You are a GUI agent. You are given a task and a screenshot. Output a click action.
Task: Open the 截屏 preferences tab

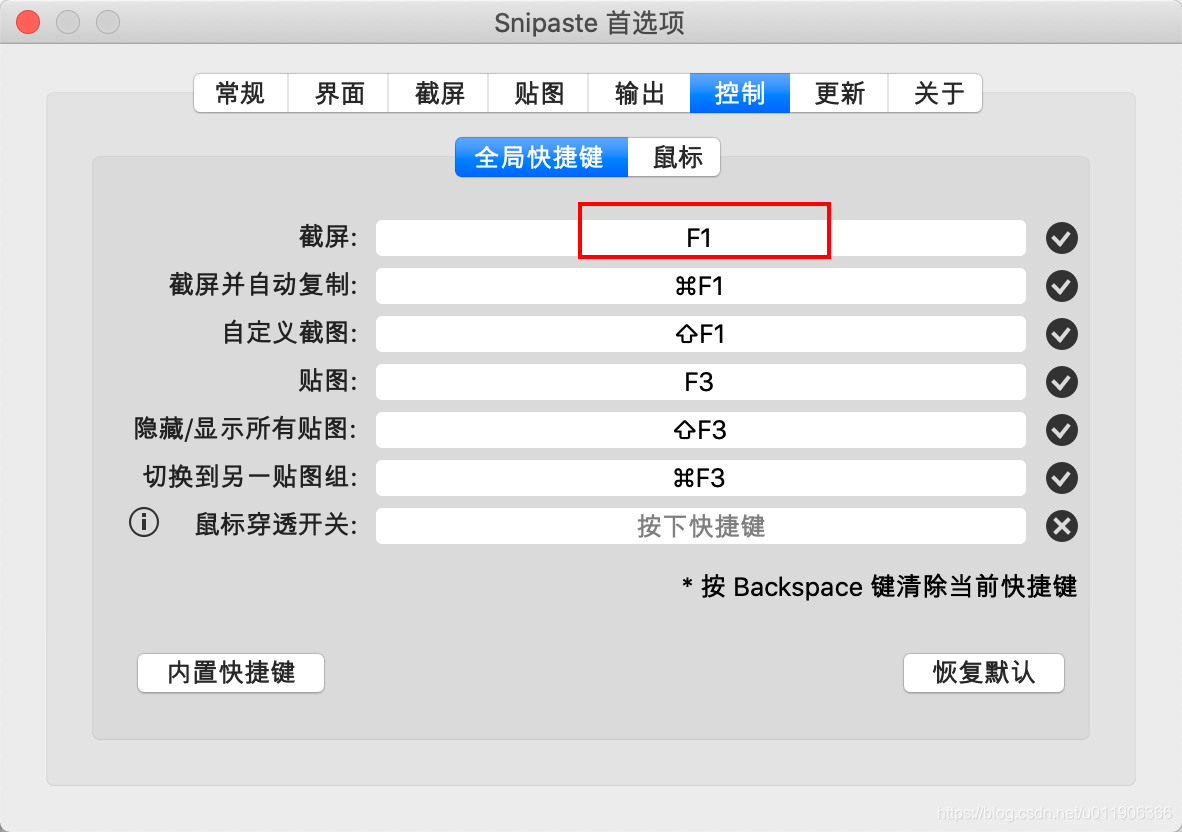click(x=439, y=93)
